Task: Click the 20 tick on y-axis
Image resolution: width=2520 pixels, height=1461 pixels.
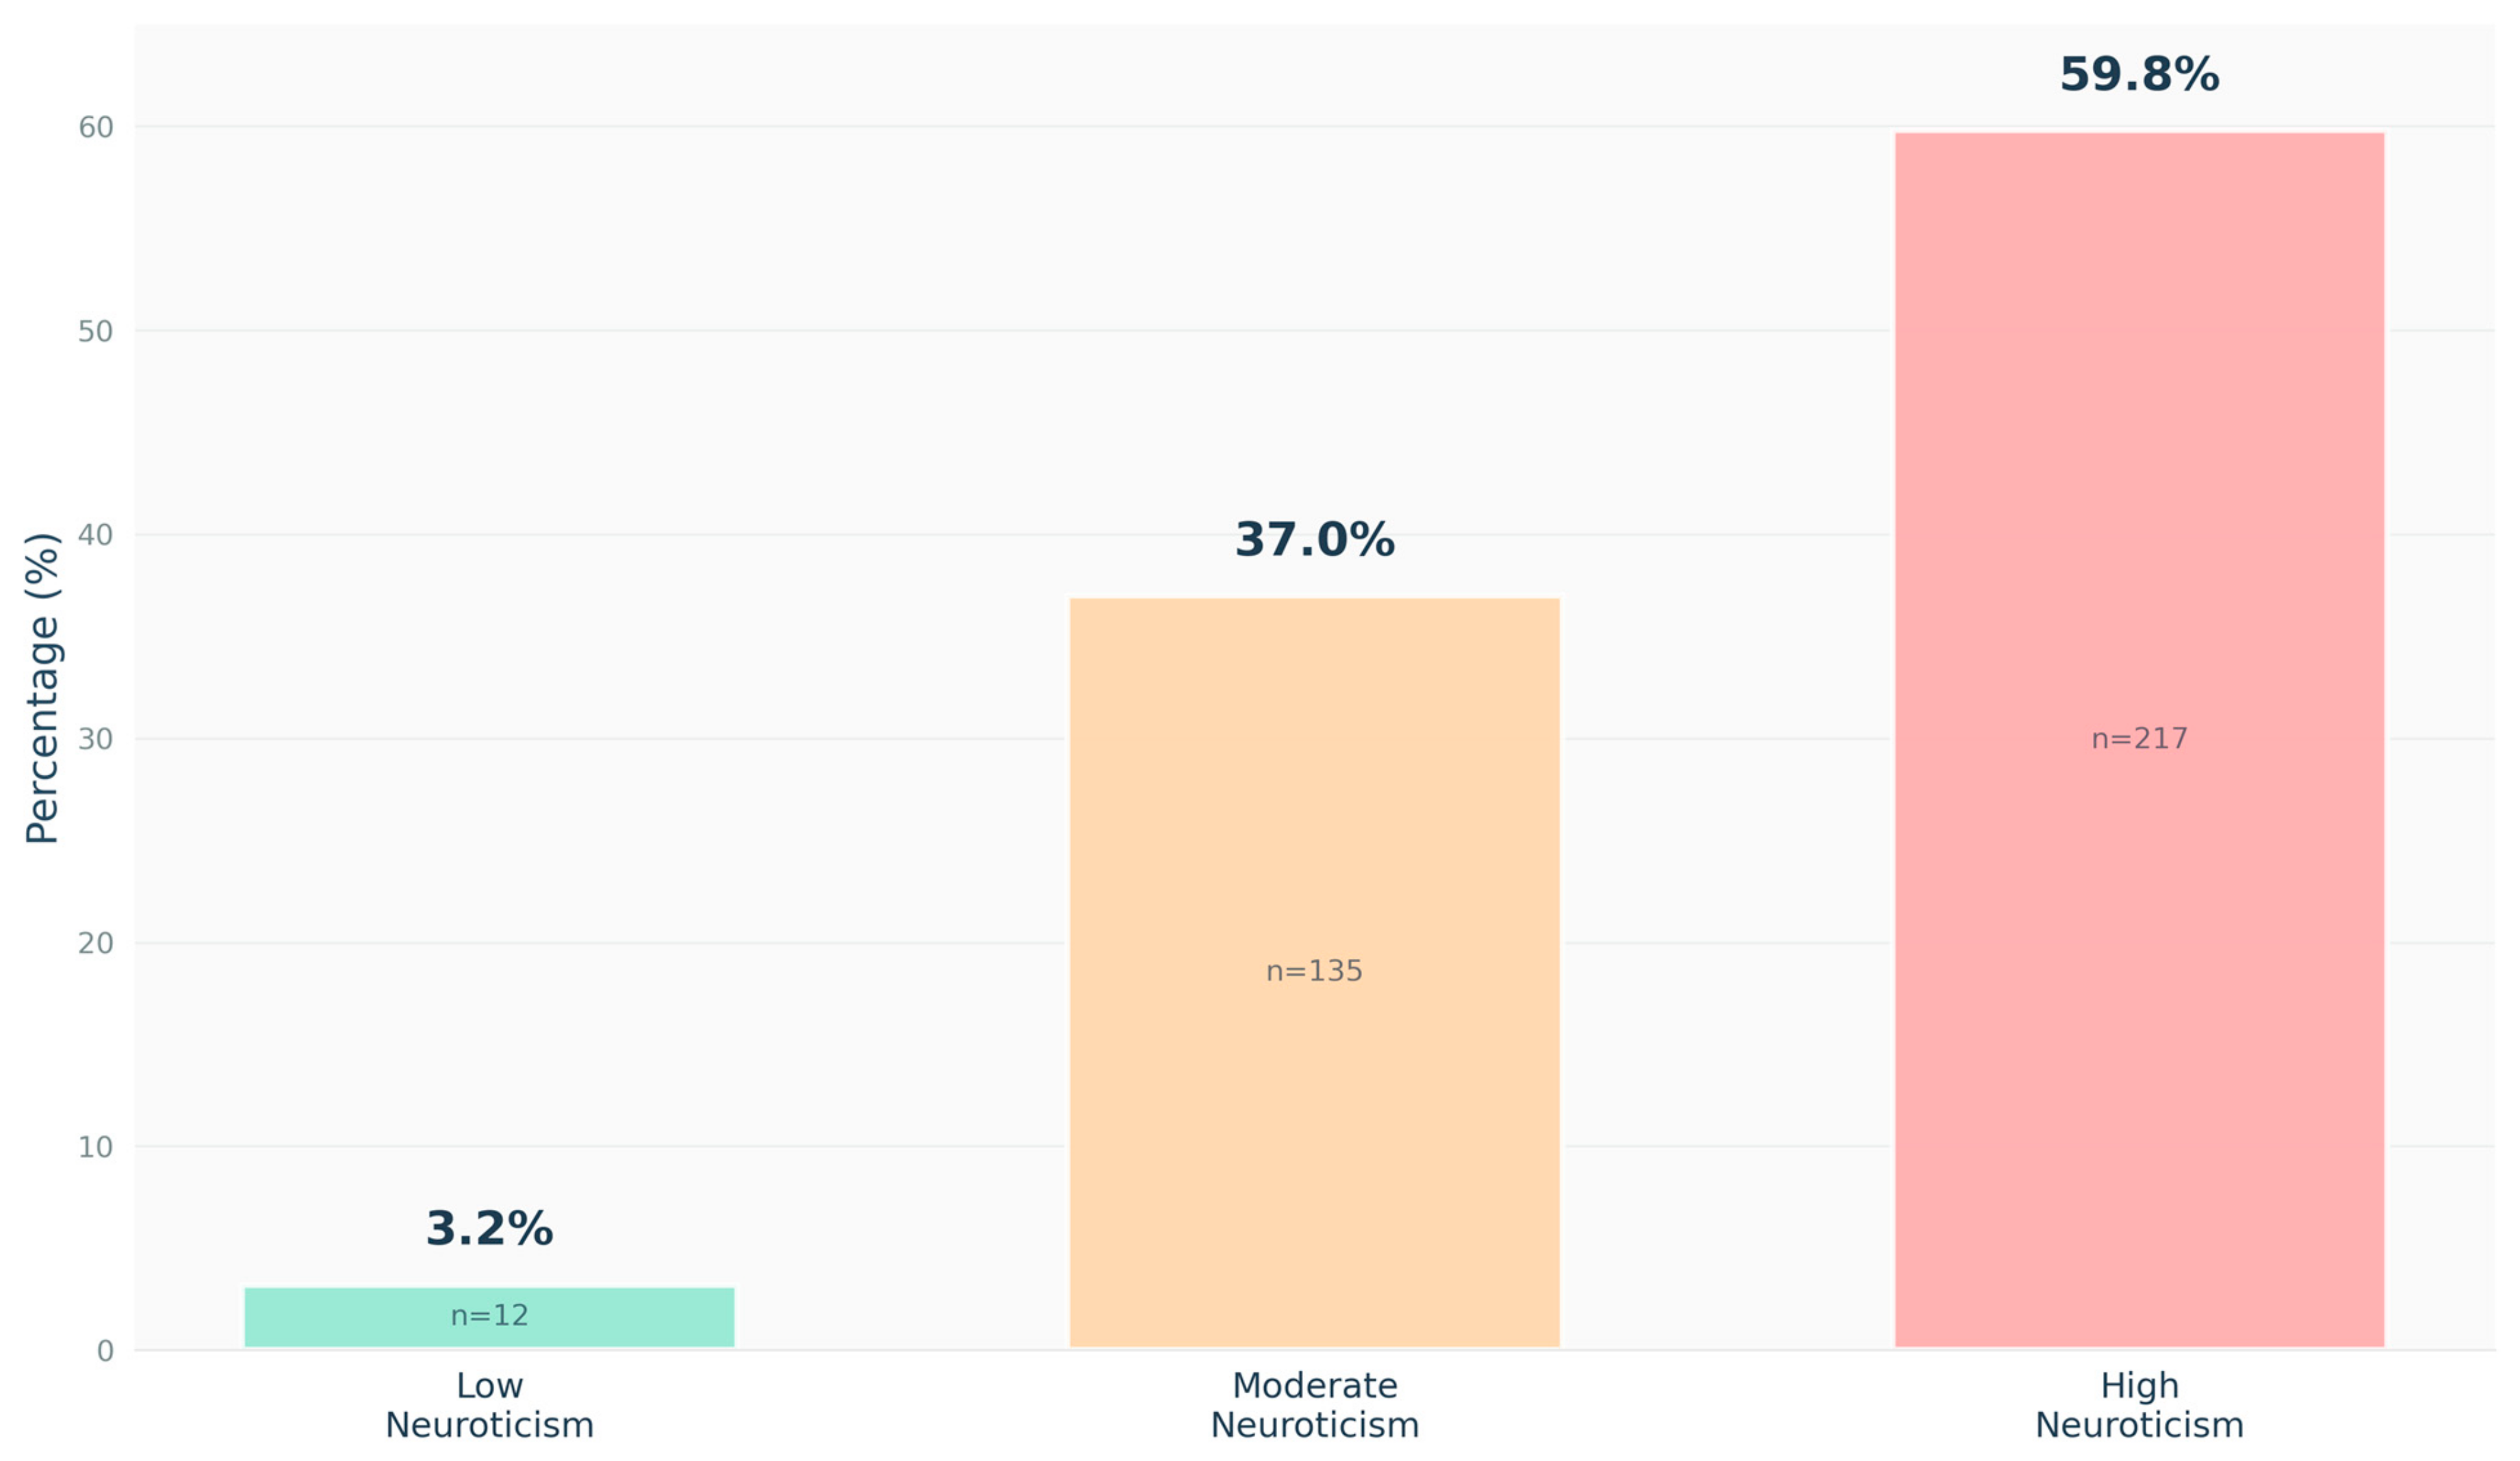Action: click(x=95, y=943)
